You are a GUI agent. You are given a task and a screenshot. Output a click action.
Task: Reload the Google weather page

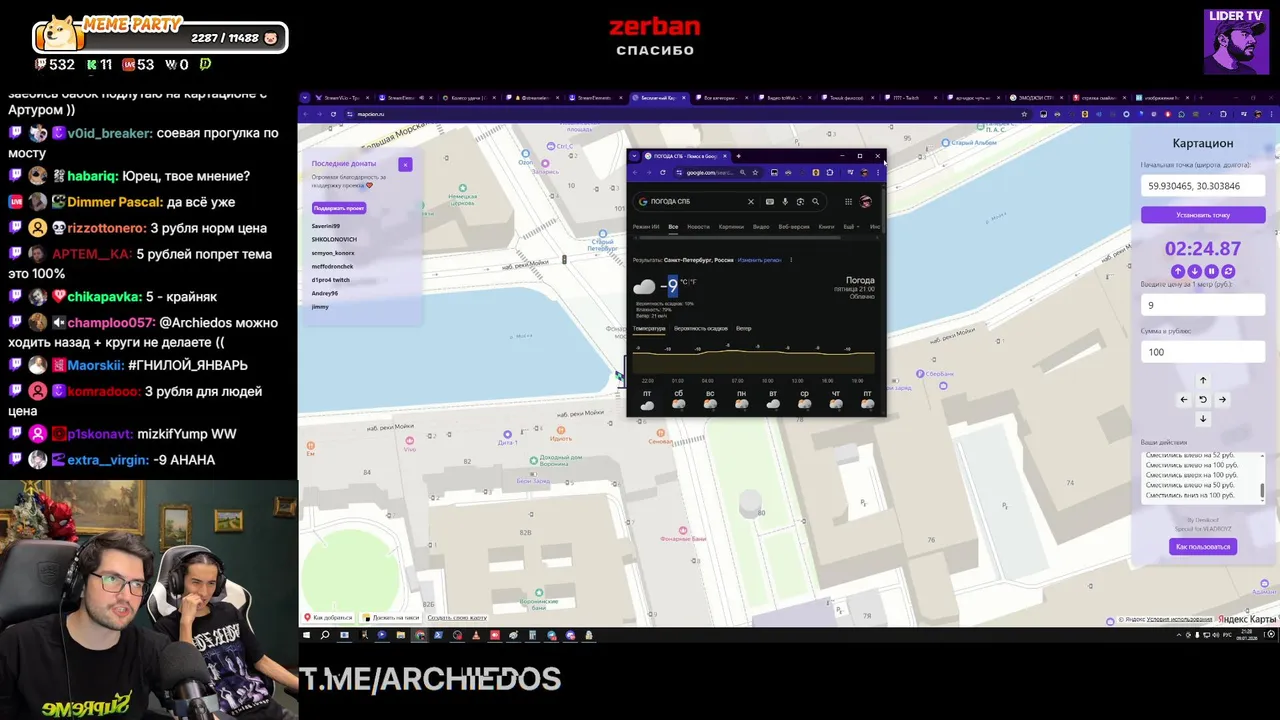[663, 173]
